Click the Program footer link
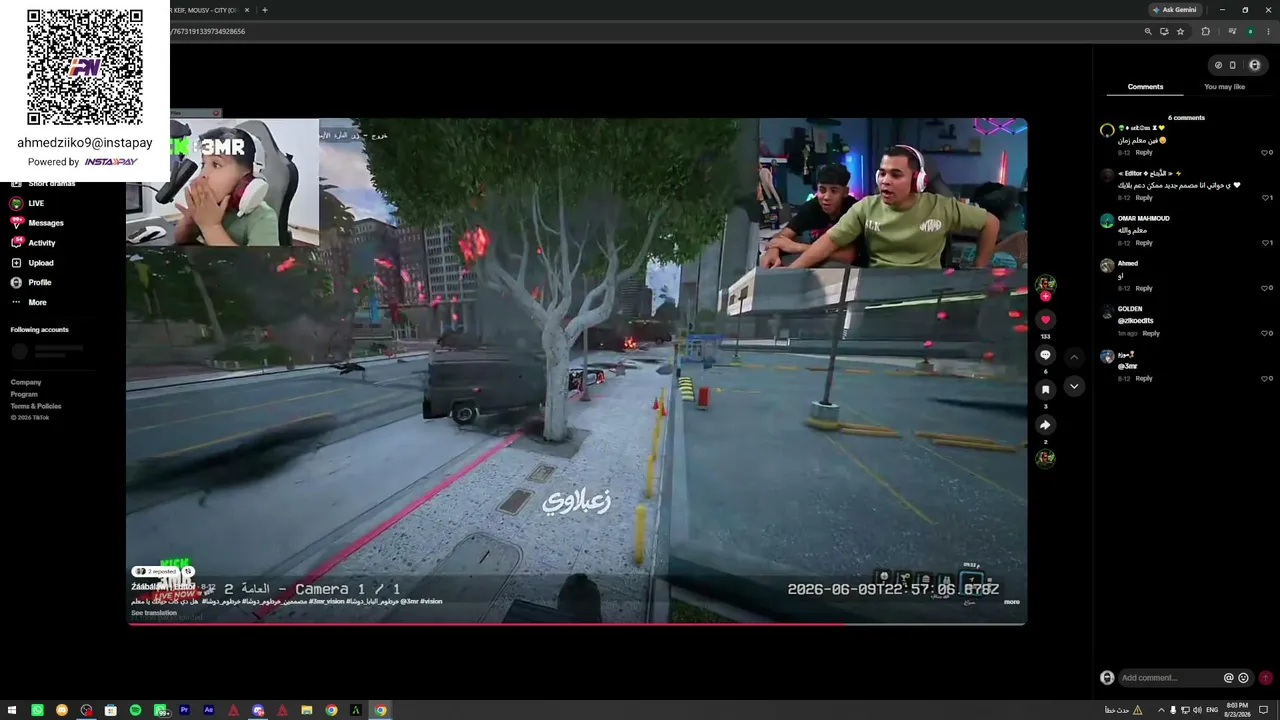This screenshot has width=1280, height=720. pyautogui.click(x=24, y=394)
